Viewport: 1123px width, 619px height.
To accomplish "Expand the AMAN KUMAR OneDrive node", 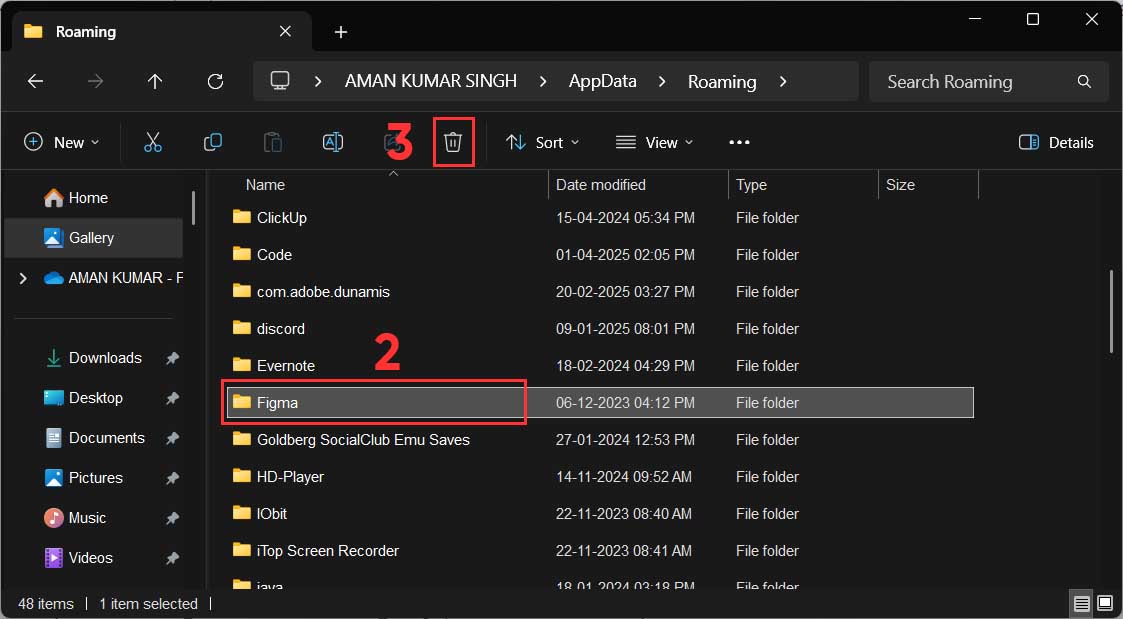I will 23,278.
